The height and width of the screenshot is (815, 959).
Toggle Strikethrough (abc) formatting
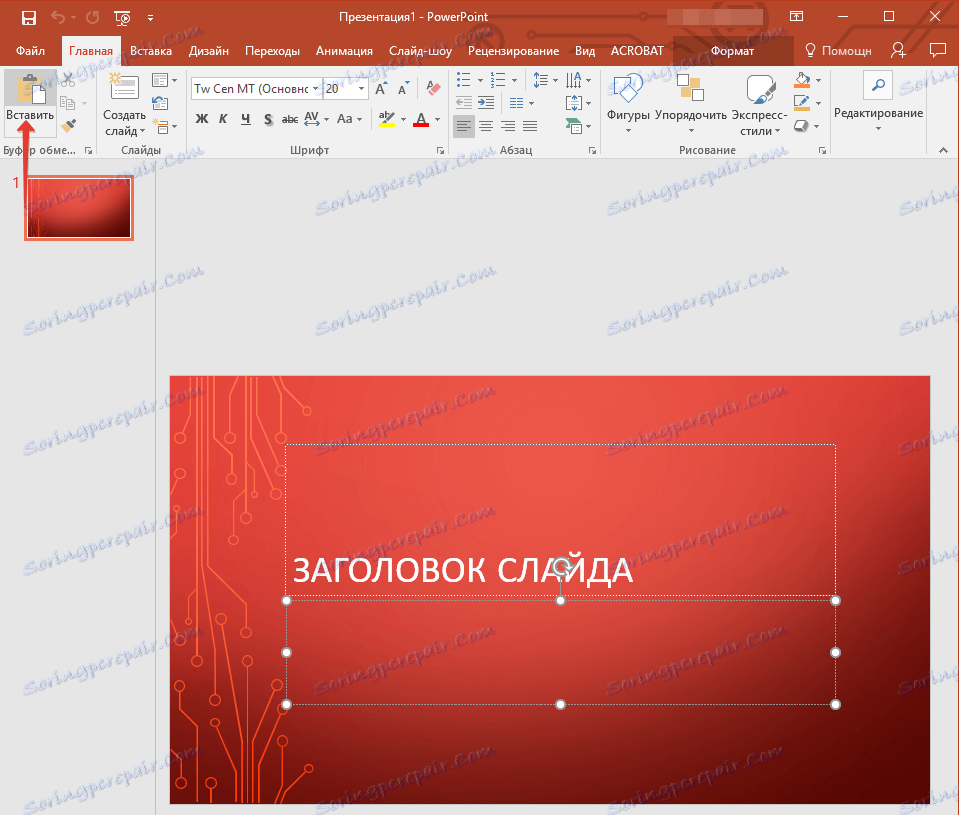tap(290, 119)
